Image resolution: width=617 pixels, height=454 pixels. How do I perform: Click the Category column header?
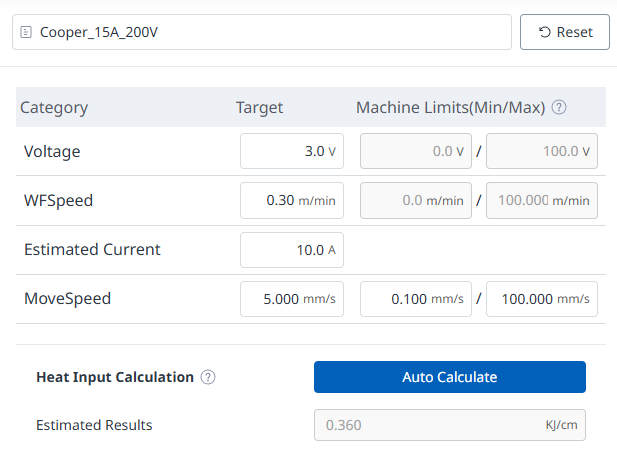point(54,108)
